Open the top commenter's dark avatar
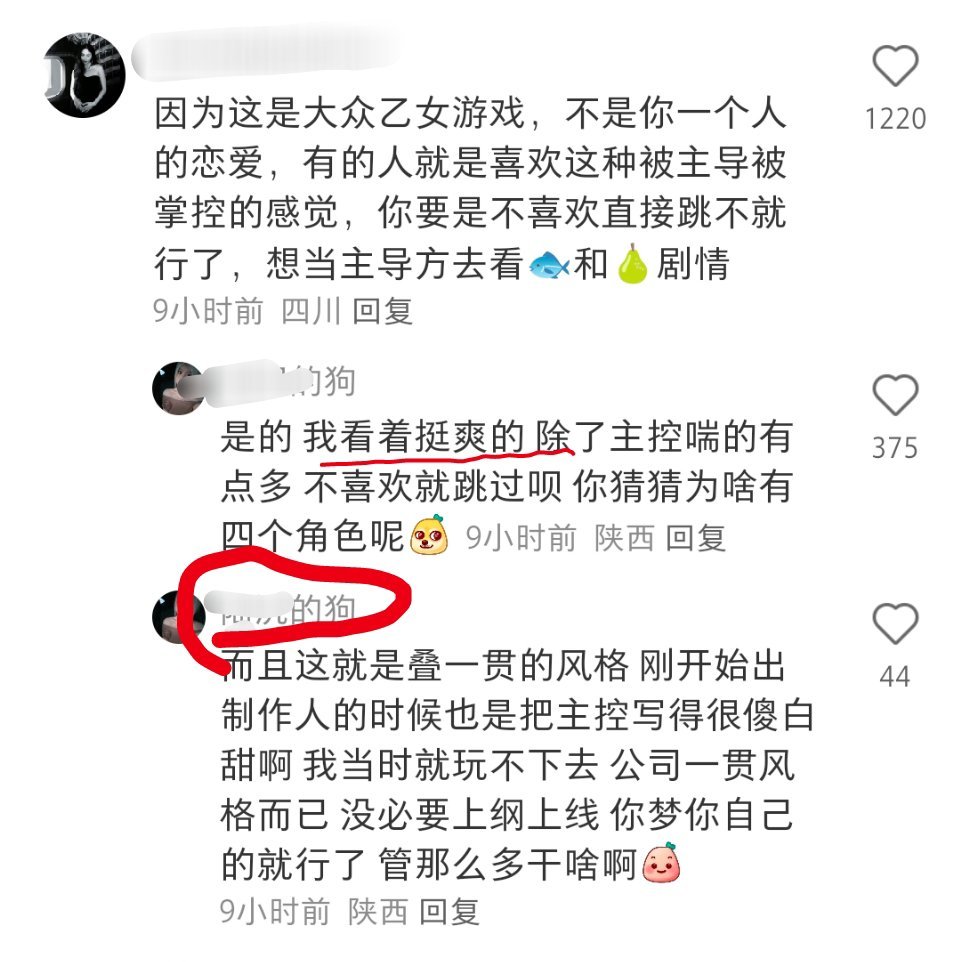This screenshot has width=960, height=962. [x=84, y=75]
